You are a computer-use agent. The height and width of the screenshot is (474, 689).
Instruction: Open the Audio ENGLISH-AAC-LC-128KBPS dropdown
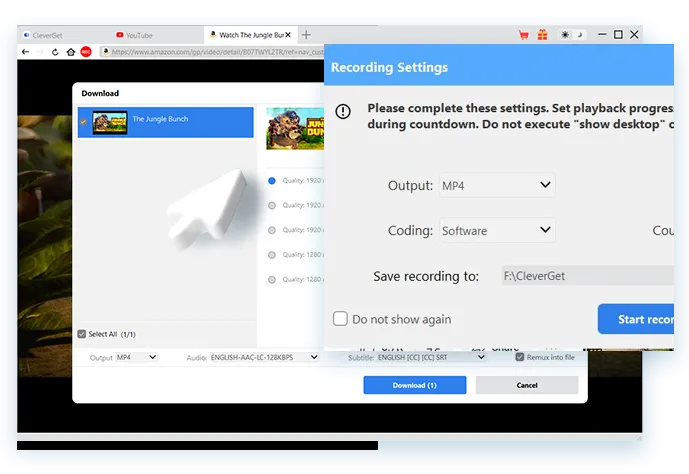(264, 357)
